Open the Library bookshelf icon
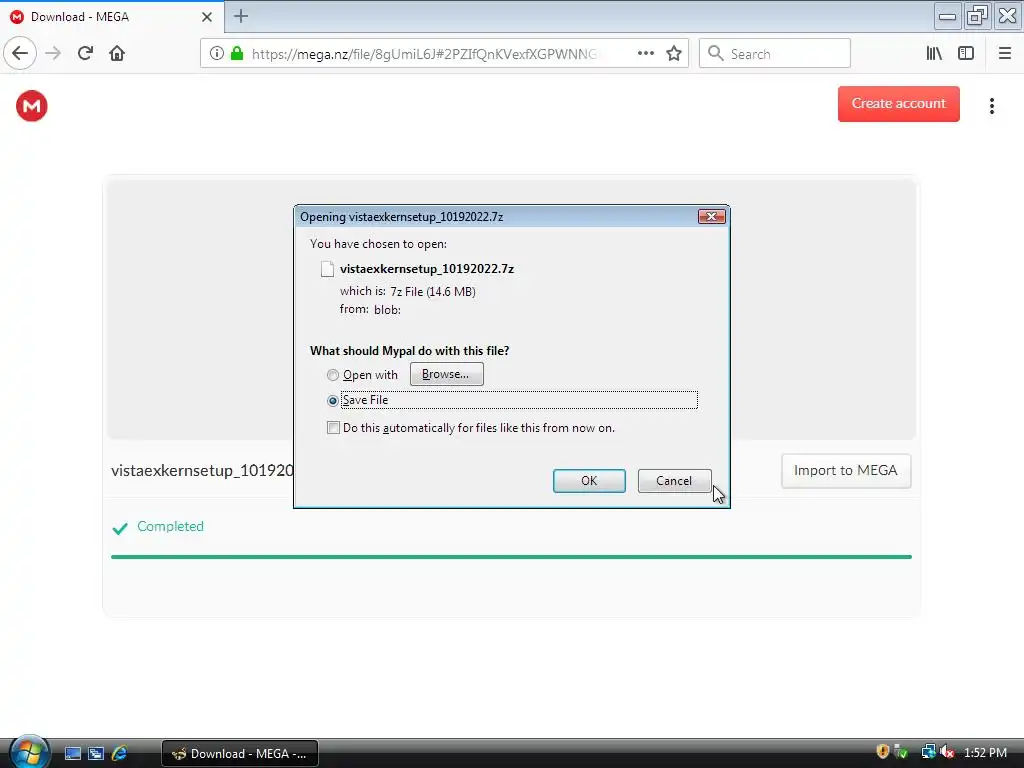 [x=934, y=54]
